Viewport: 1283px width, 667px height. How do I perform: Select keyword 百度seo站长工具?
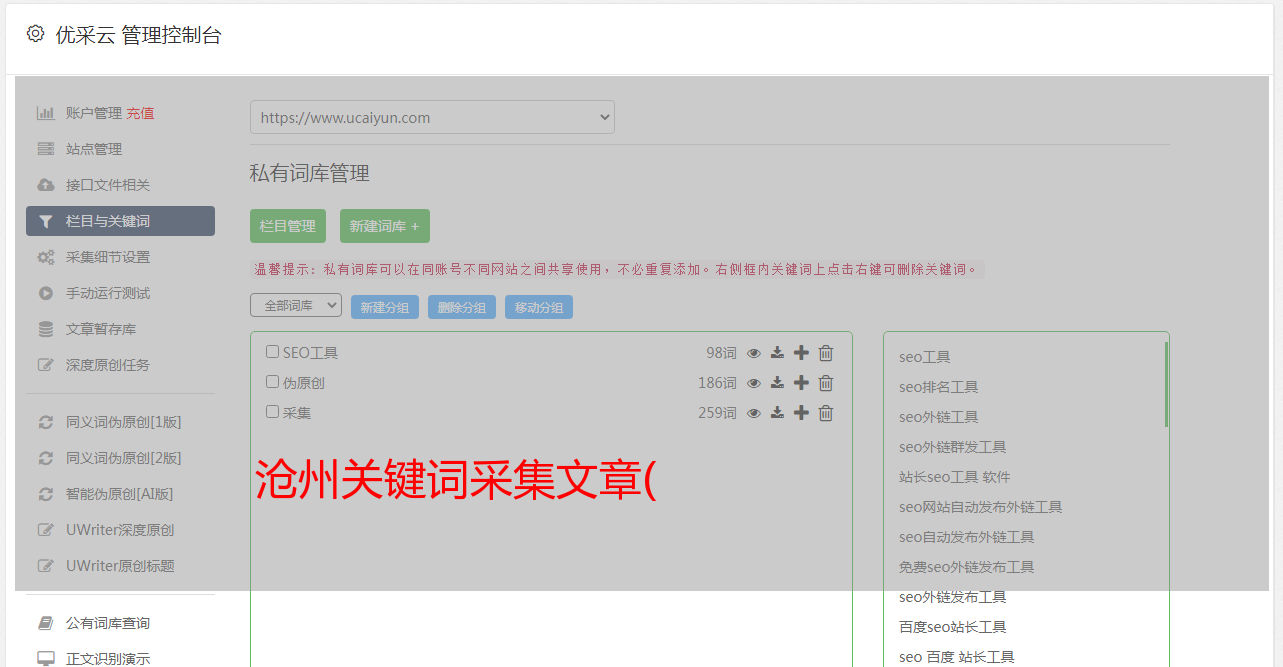tap(952, 627)
